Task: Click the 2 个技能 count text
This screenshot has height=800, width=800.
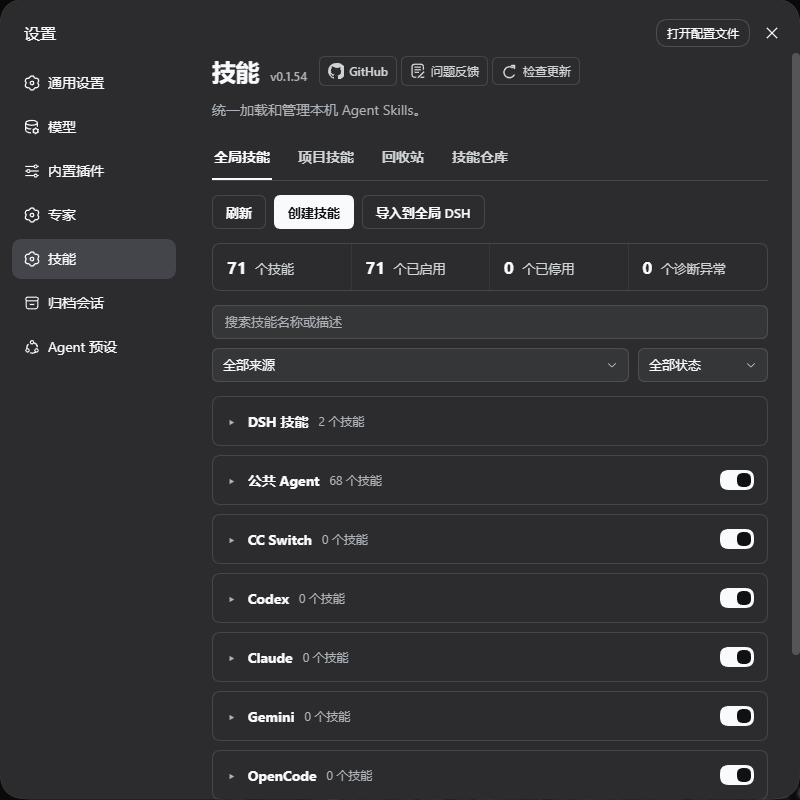Action: click(x=341, y=422)
